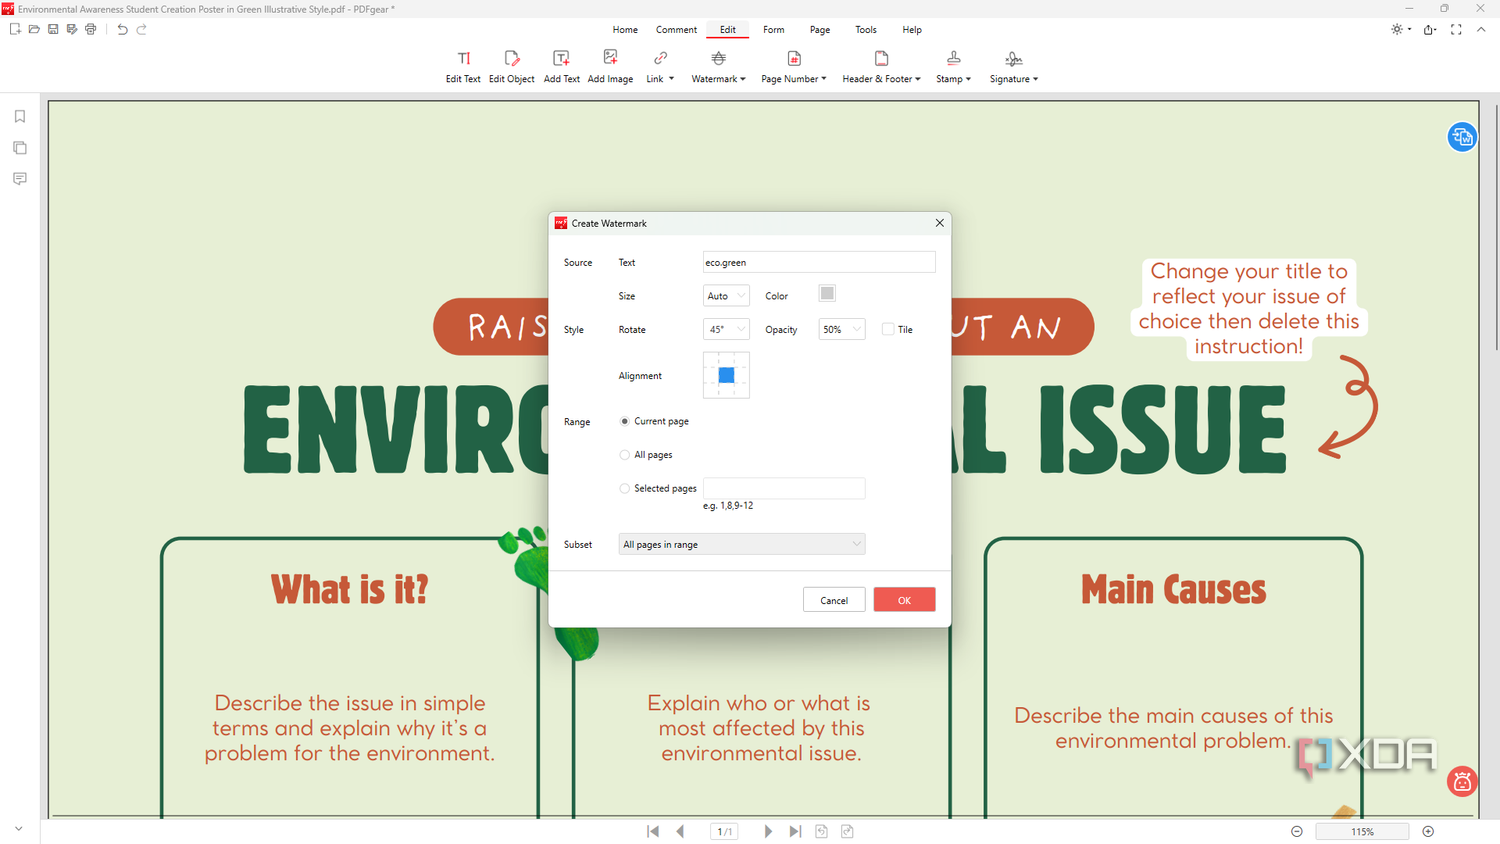Image resolution: width=1500 pixels, height=844 pixels.
Task: Go to the previous page
Action: coord(680,831)
